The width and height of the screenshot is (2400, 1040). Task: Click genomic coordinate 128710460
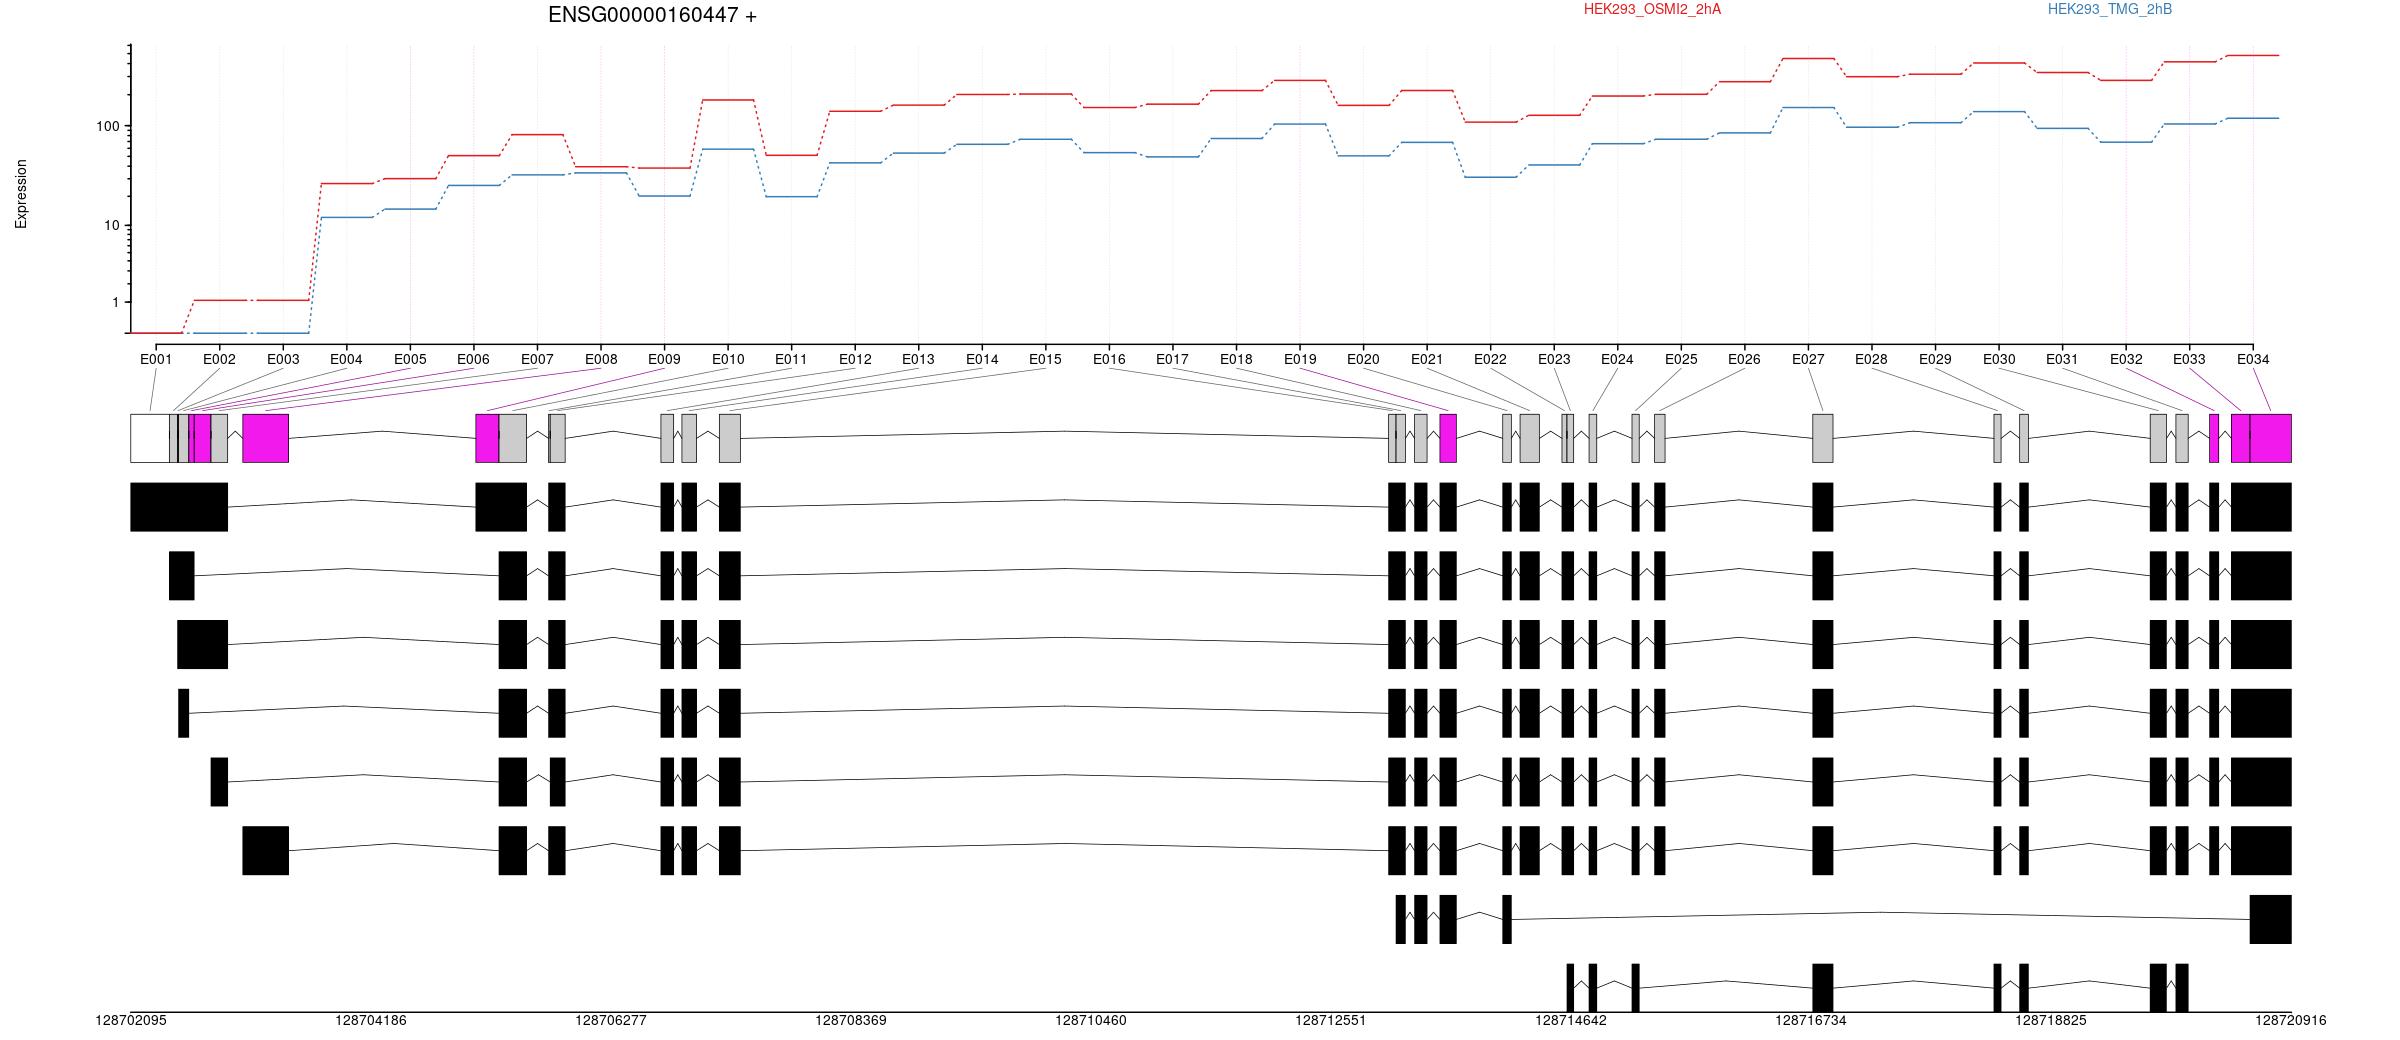1091,1021
